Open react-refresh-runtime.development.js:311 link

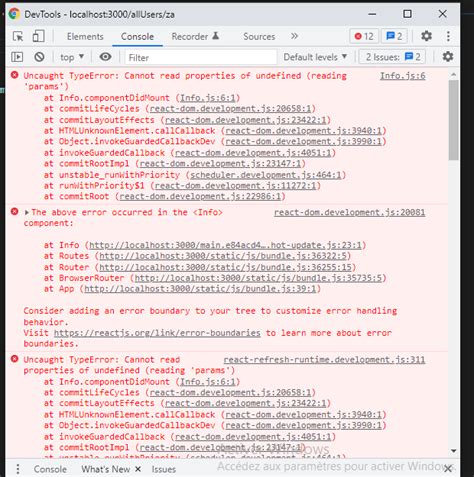pos(324,360)
